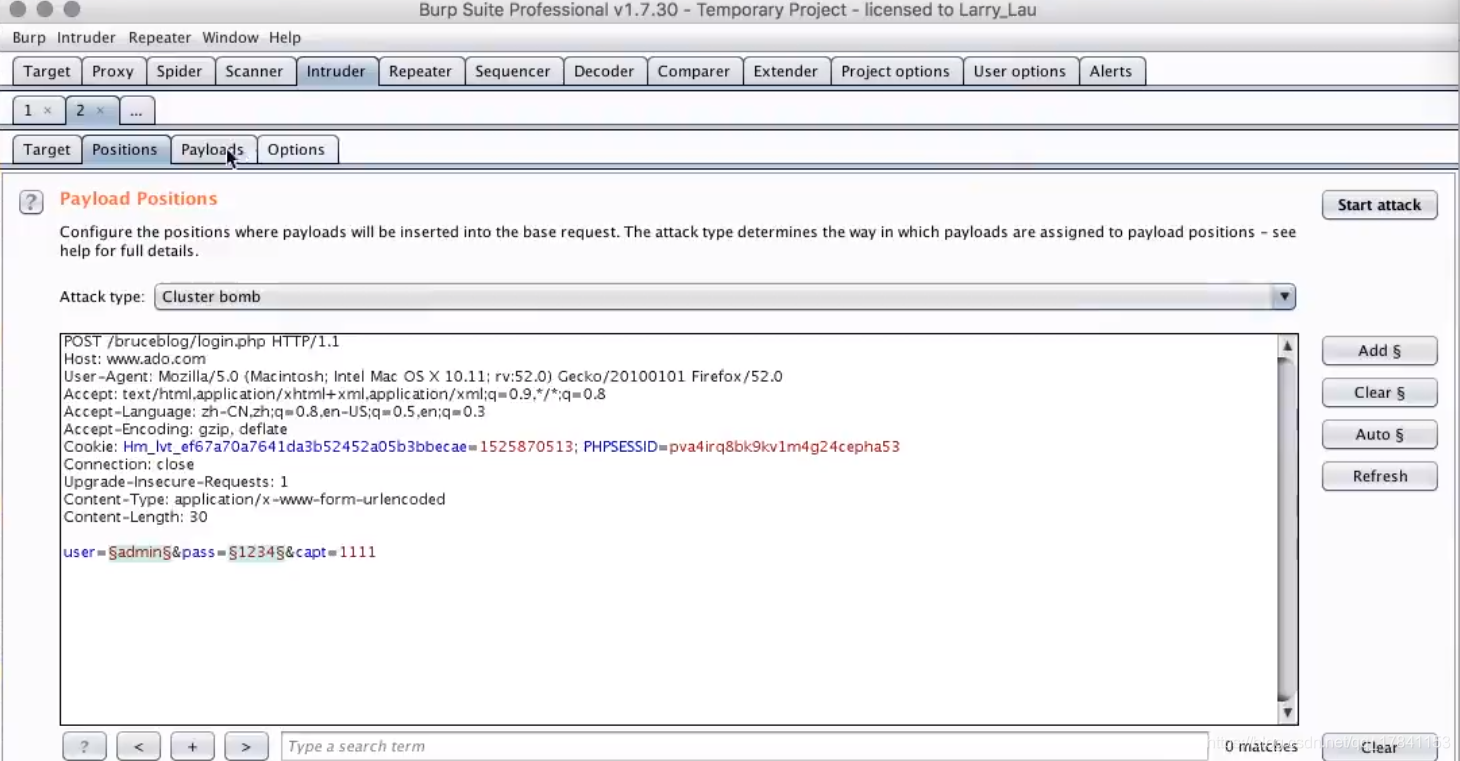
Task: Click the PHPSESSID cookie value
Action: point(784,447)
